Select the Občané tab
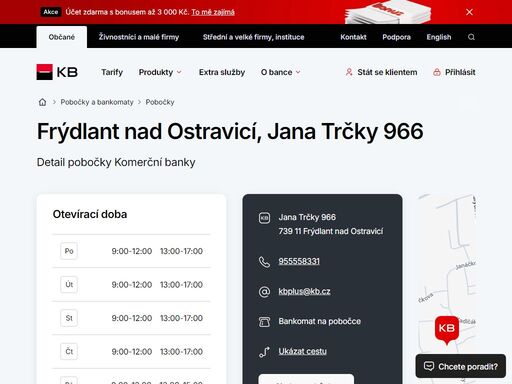512x384 pixels. (62, 37)
